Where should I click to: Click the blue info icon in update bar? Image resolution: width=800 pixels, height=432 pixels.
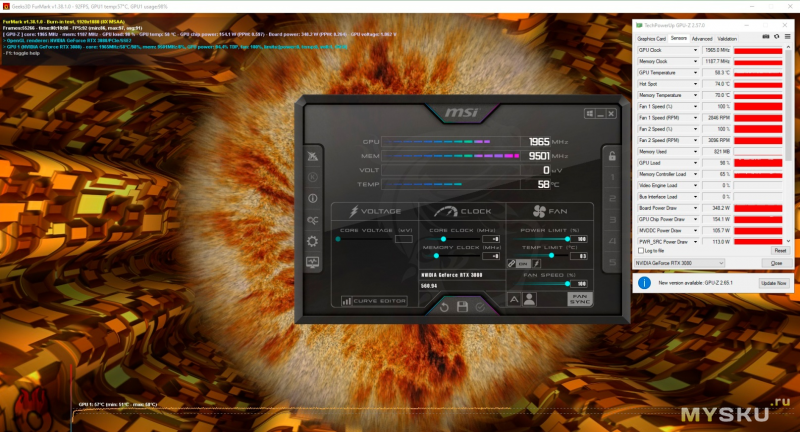[644, 283]
